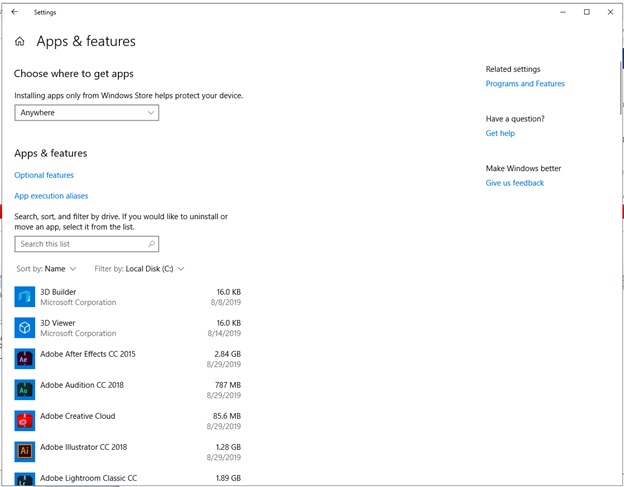Click the 1.89 GB size value
This screenshot has height=487, width=624.
pos(228,478)
